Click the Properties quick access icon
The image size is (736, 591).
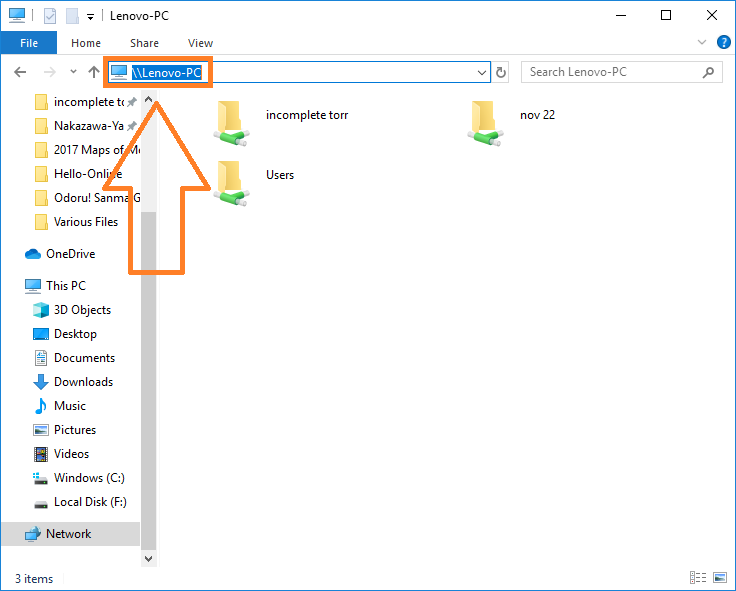[50, 16]
